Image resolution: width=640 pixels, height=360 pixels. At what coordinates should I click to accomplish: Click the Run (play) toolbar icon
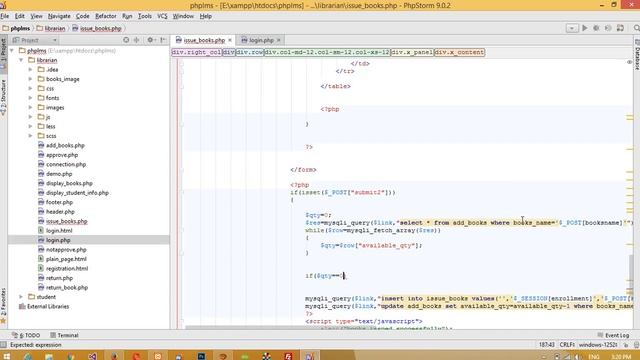[x=585, y=28]
